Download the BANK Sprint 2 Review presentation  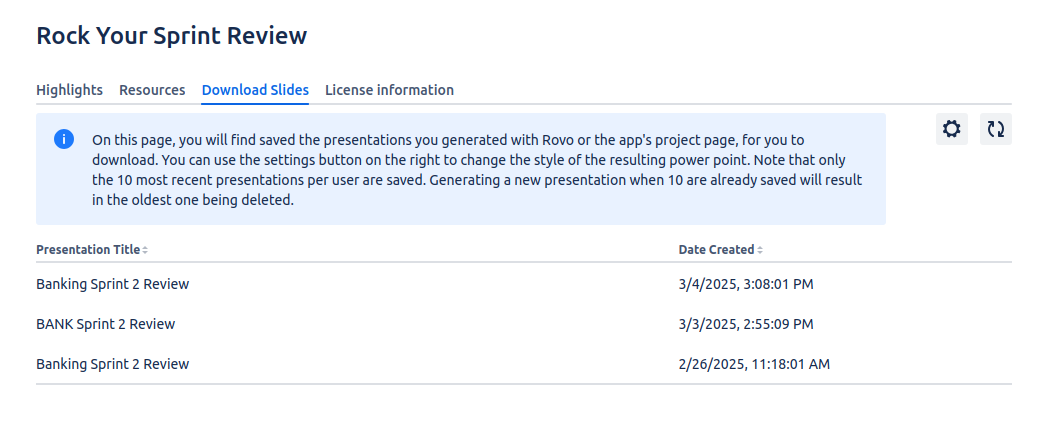105,324
